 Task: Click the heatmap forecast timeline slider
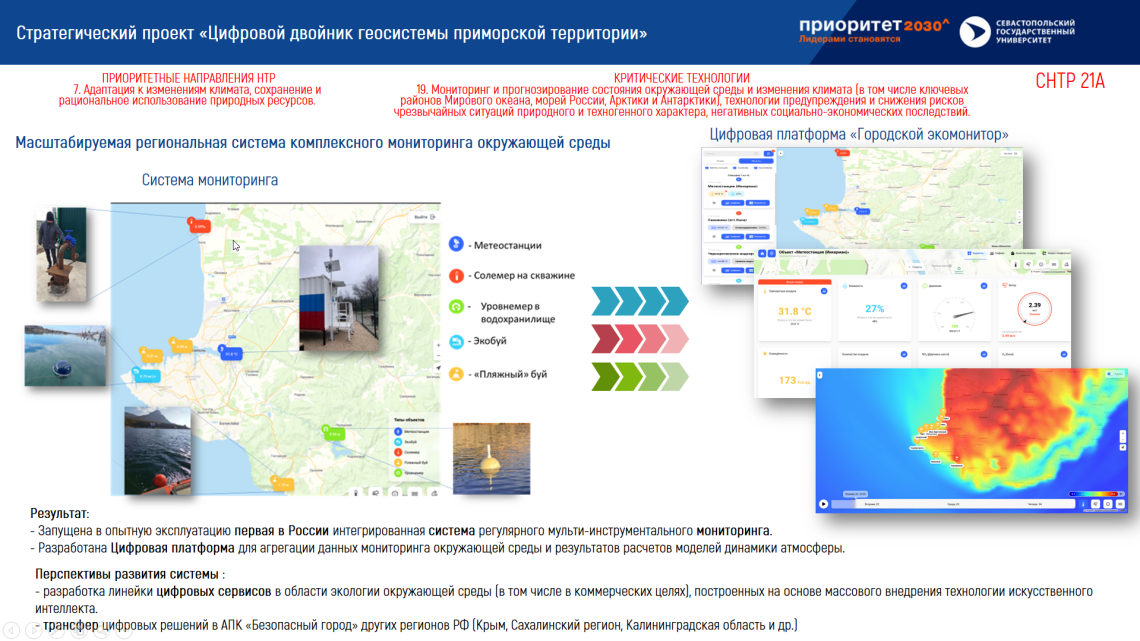tap(953, 504)
